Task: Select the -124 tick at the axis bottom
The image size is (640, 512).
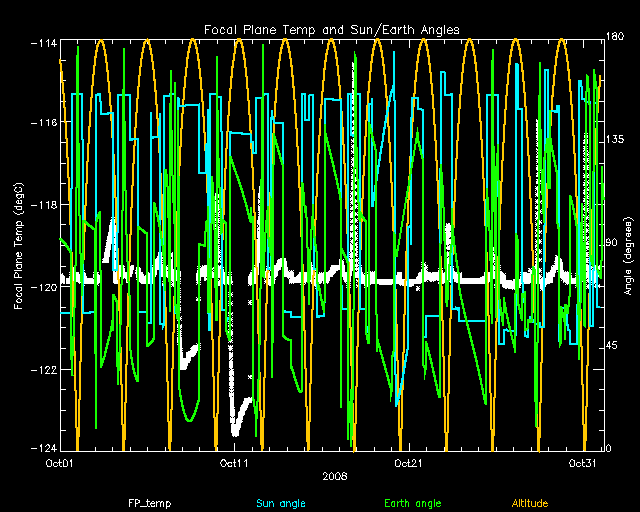Action: 44,447
